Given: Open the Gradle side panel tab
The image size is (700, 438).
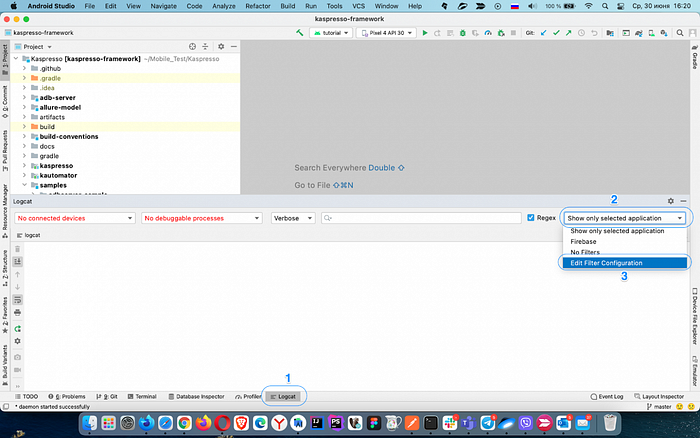Looking at the screenshot, I should point(695,57).
